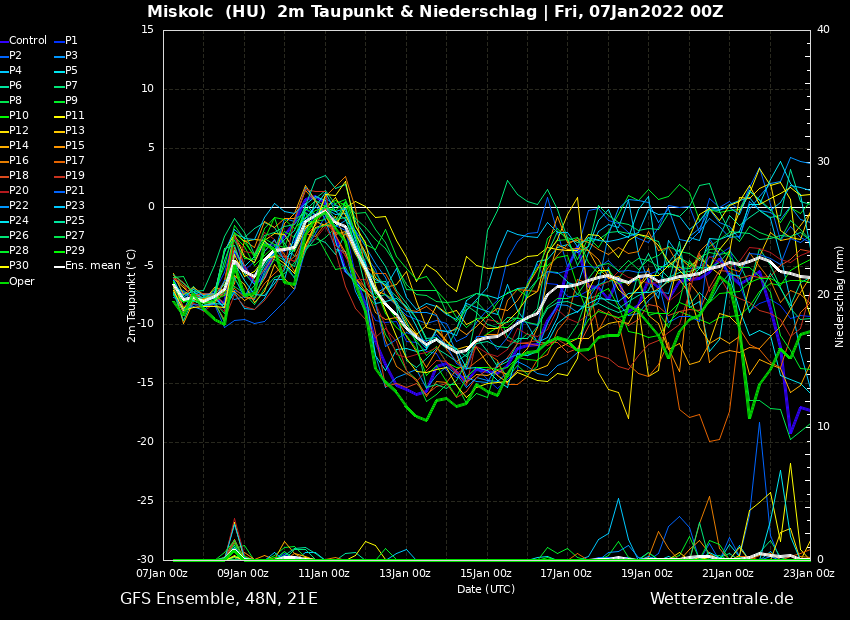
Task: Click the Oper legend entry
Action: coord(21,281)
